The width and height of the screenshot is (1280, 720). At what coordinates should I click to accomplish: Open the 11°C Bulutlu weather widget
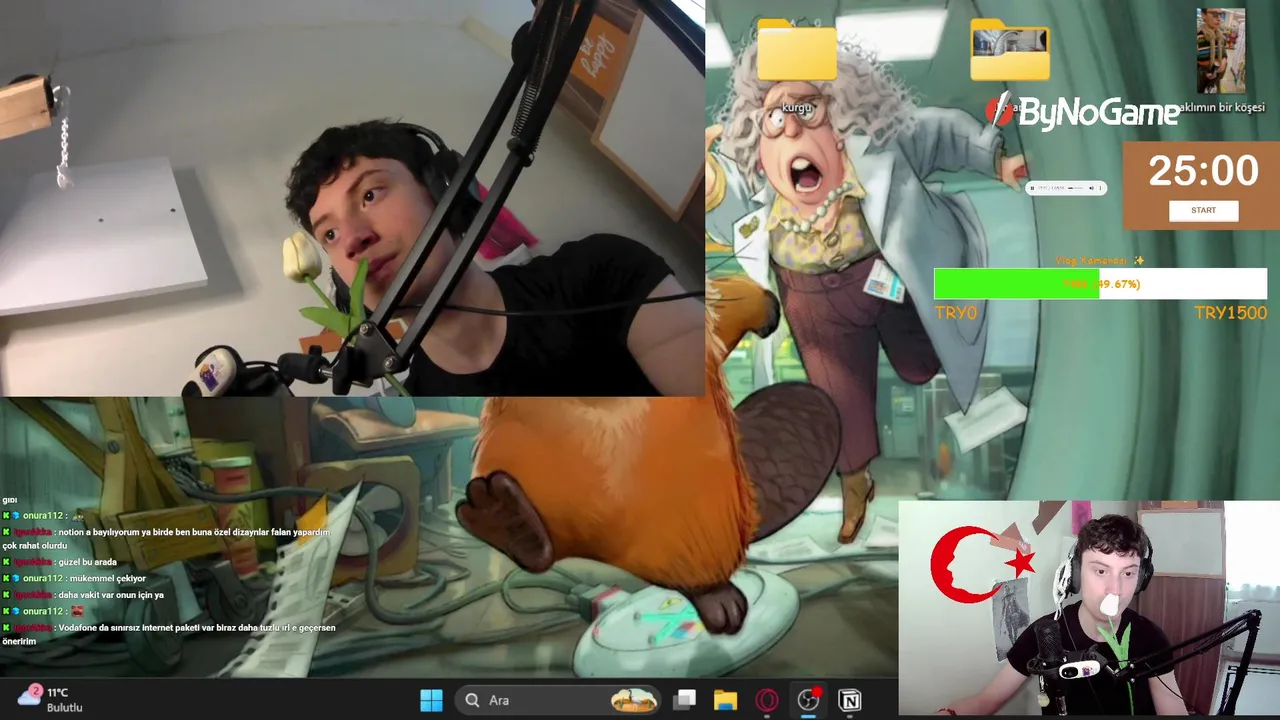click(52, 699)
